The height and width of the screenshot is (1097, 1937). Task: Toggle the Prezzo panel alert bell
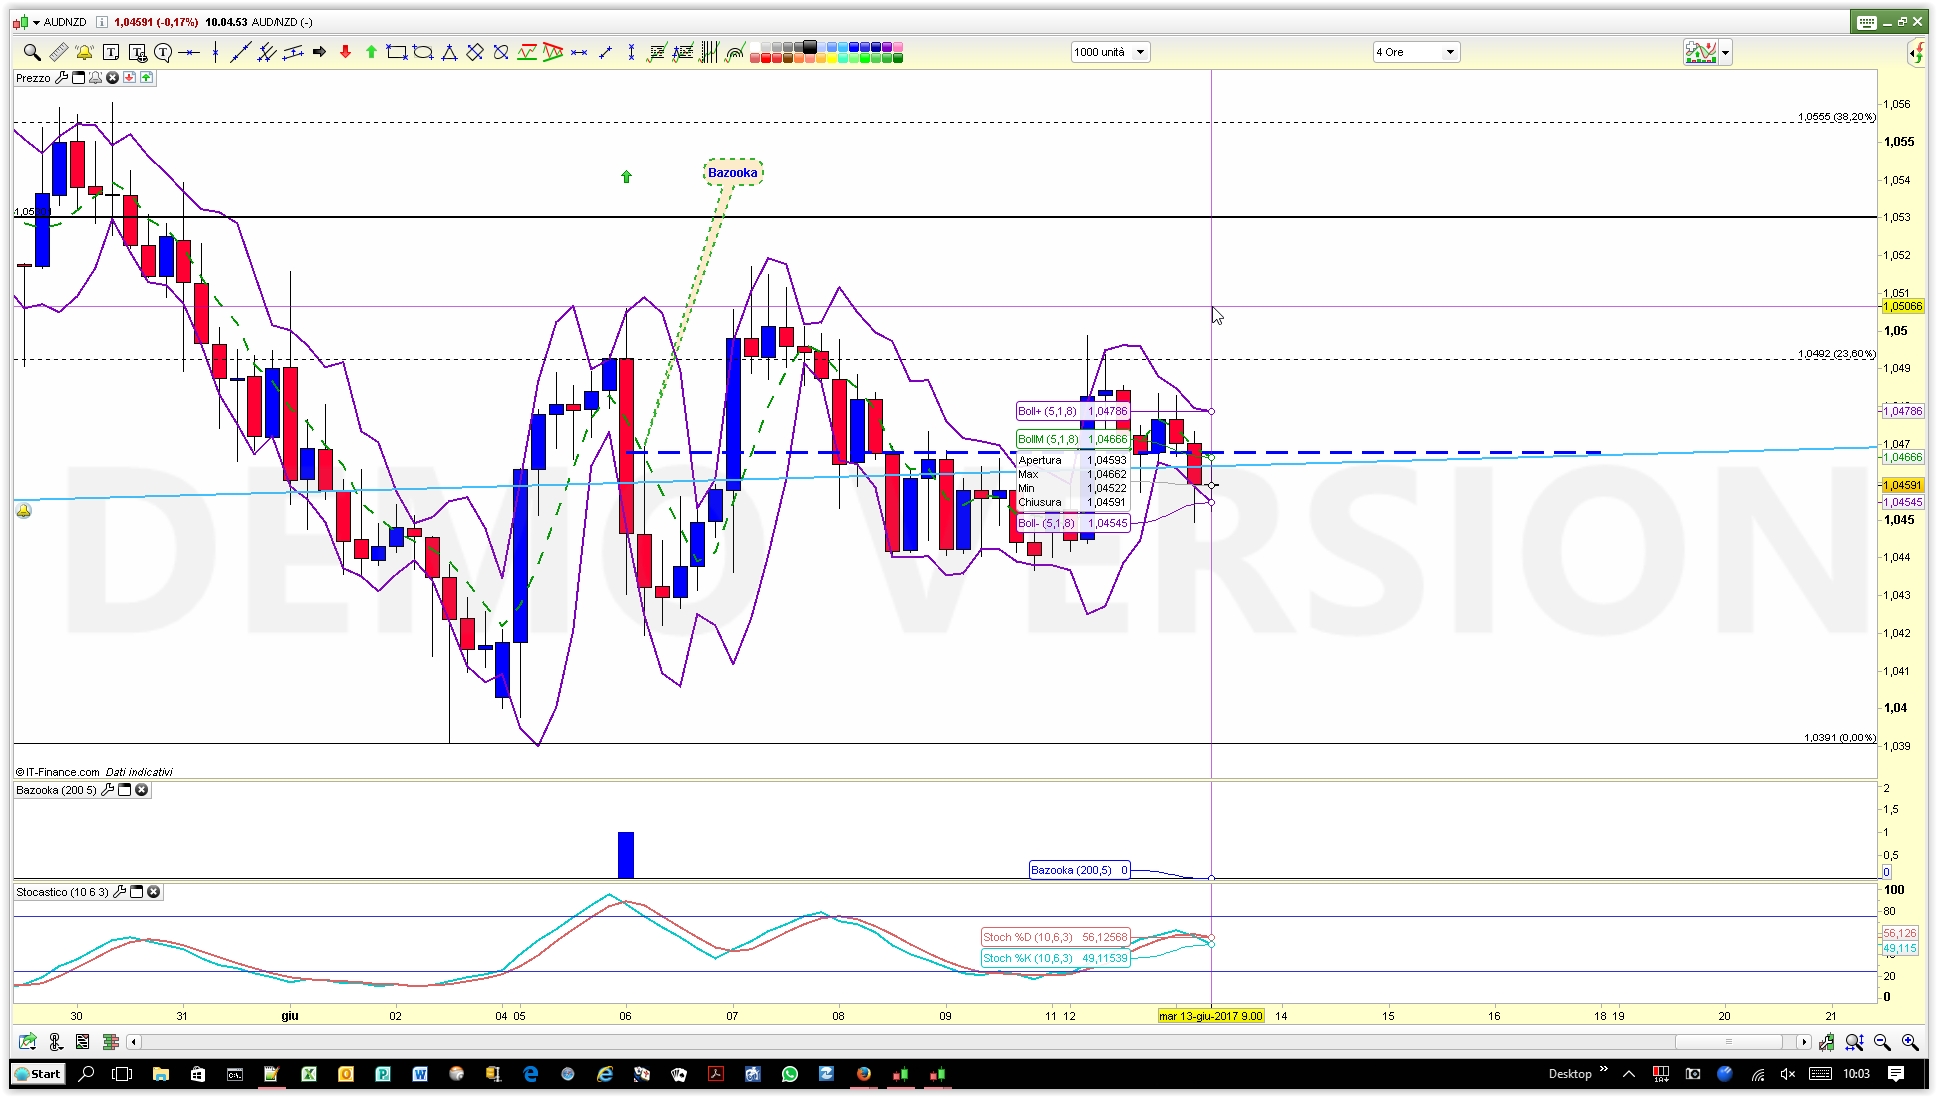point(95,78)
